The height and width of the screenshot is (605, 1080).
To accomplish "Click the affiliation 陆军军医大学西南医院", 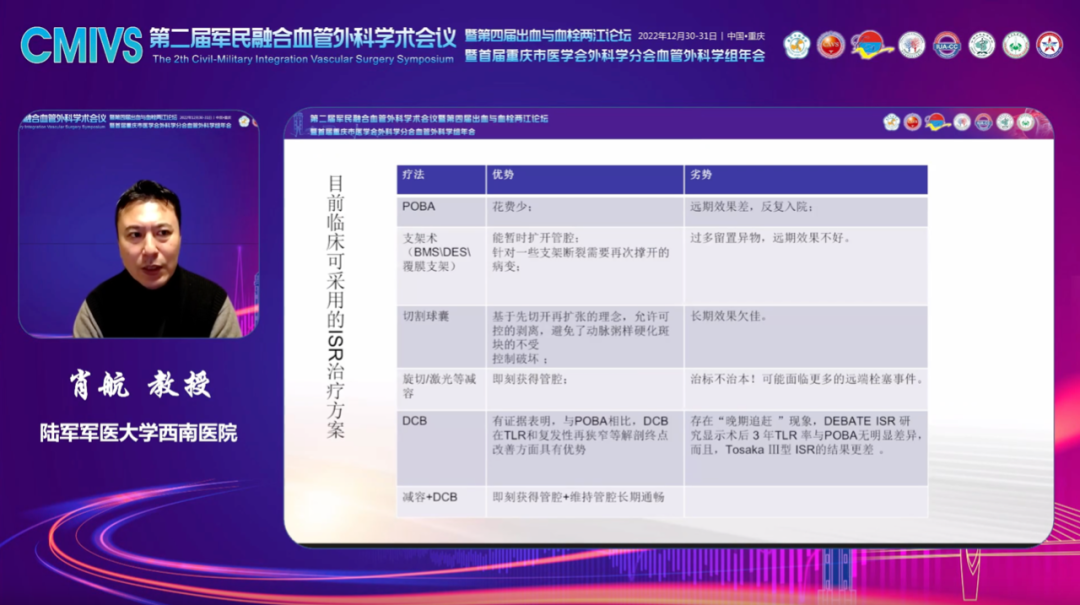I will coord(138,433).
